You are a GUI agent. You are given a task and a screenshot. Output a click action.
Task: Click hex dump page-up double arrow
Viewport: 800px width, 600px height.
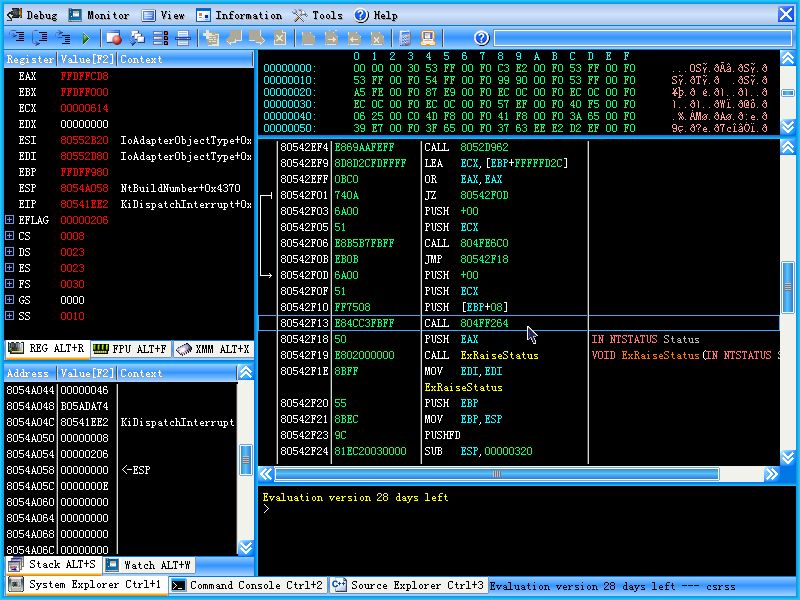[788, 58]
